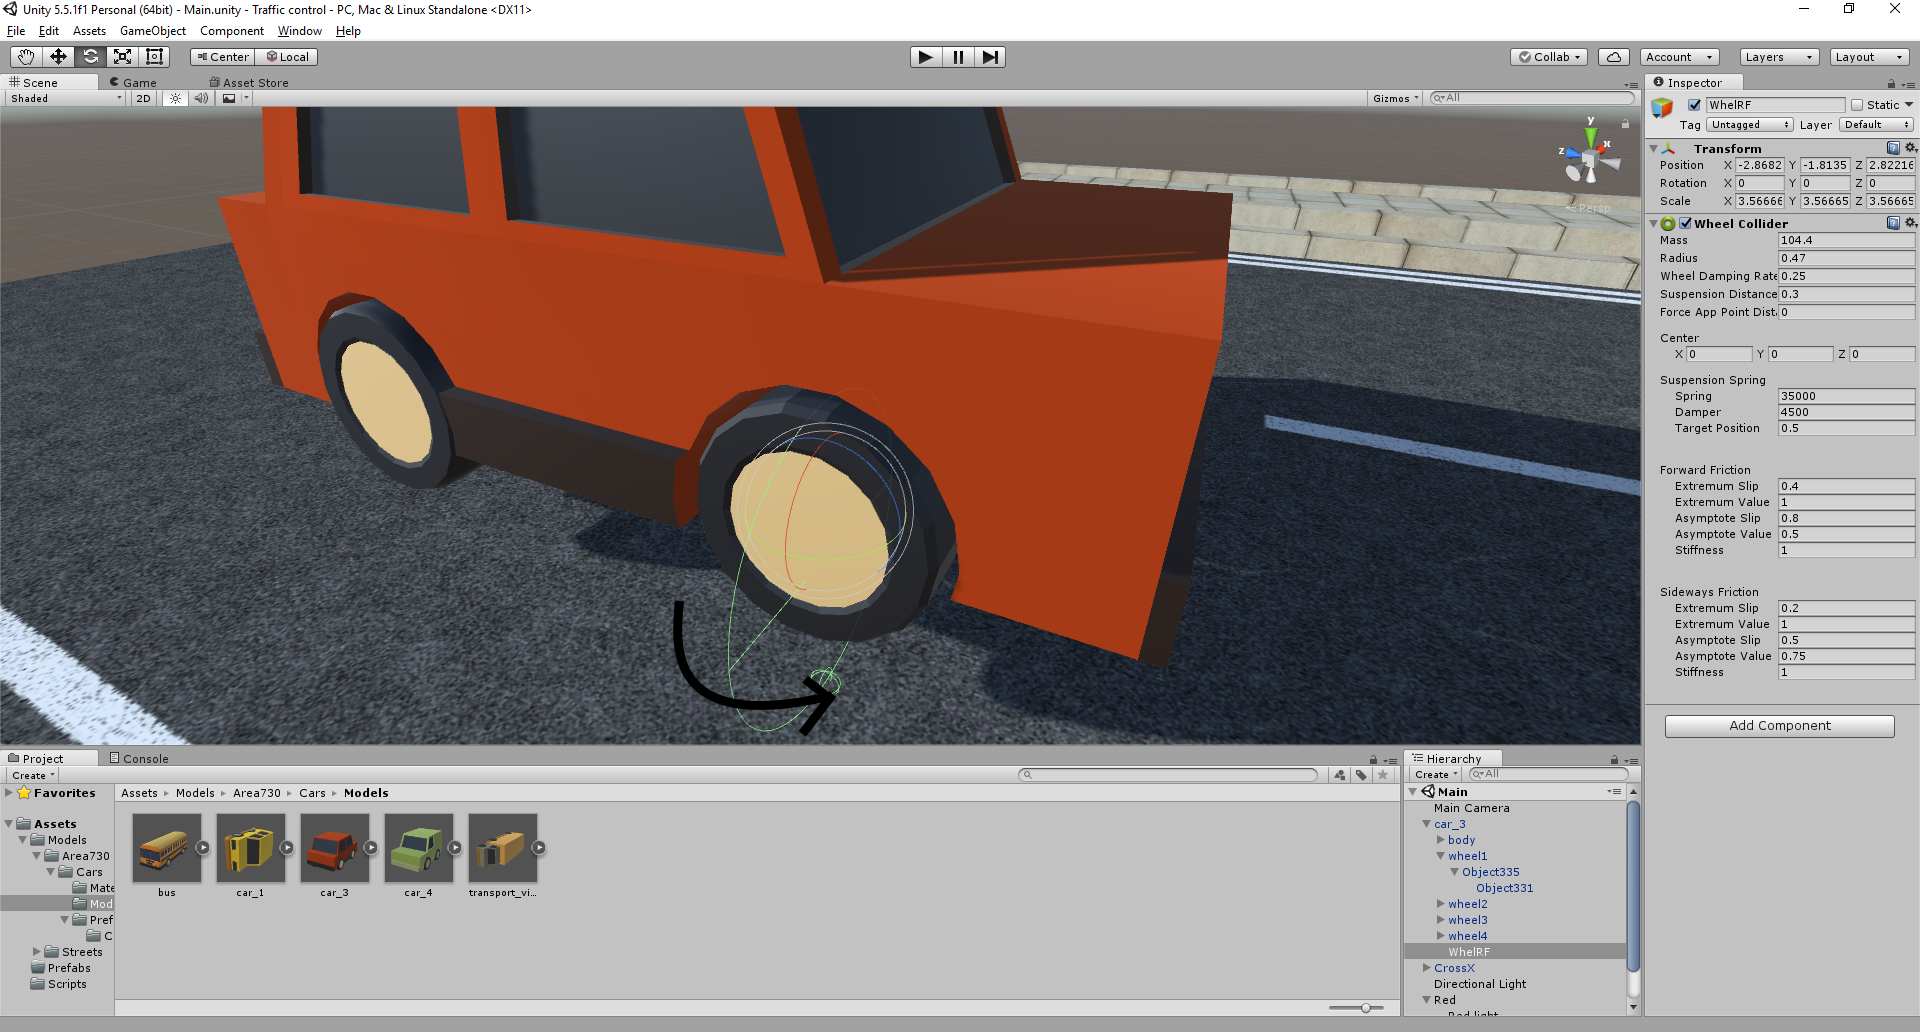Open the File menu
Viewport: 1920px width, 1032px height.
coord(16,31)
